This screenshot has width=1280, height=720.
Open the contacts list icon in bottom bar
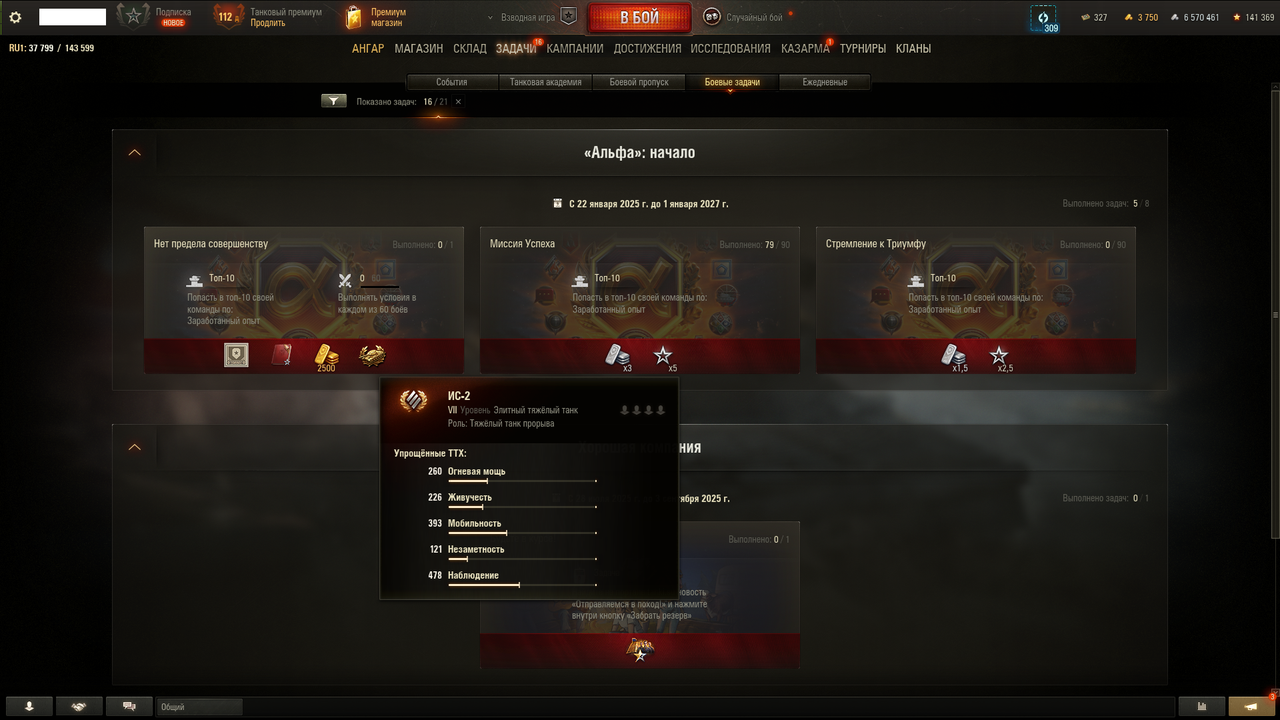[30, 706]
